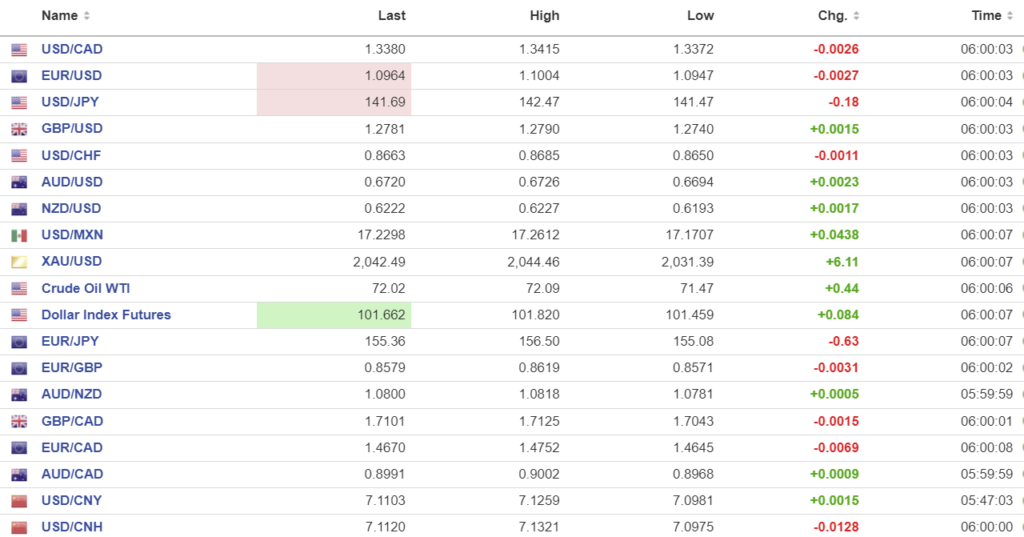
Task: Click the High column header
Action: point(545,16)
